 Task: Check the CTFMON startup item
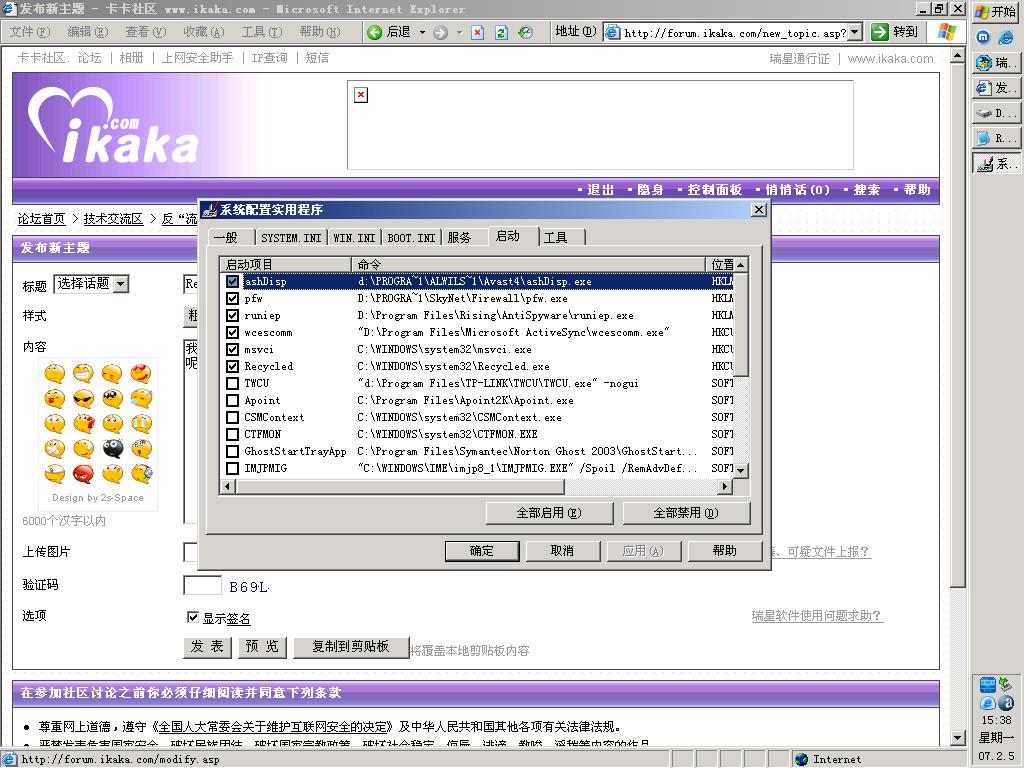pos(232,434)
